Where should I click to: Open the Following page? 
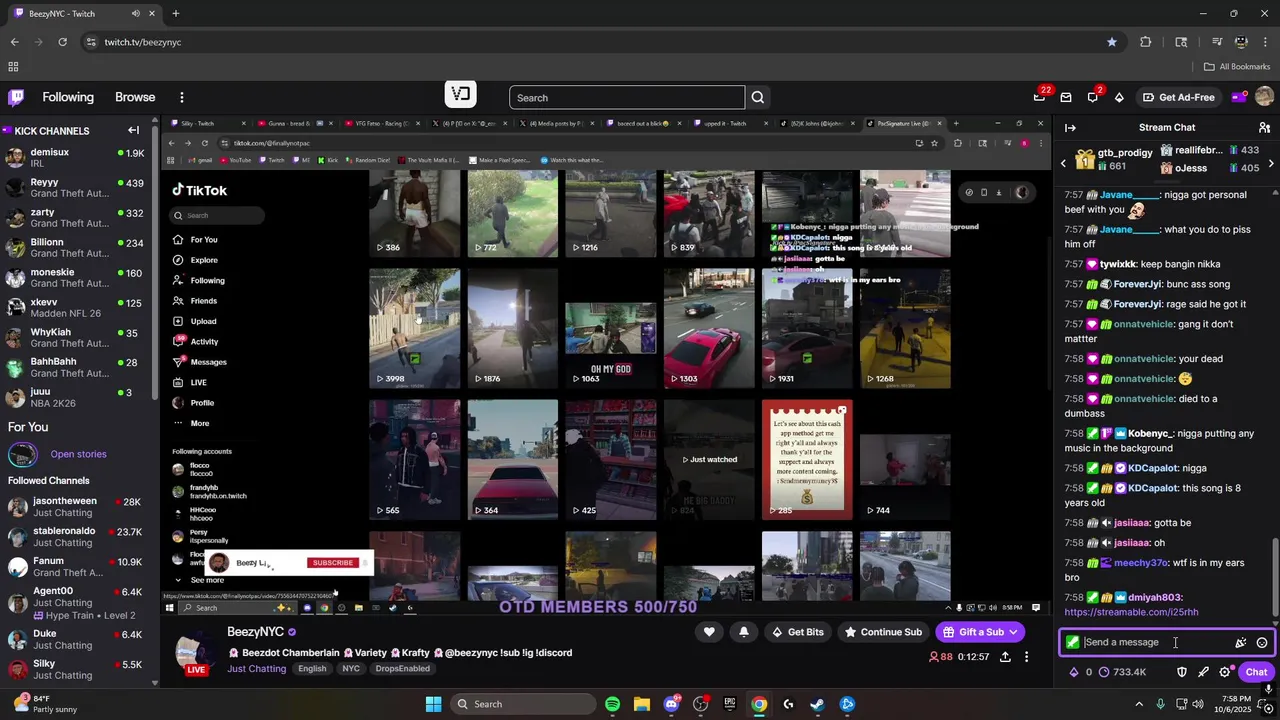click(x=68, y=97)
